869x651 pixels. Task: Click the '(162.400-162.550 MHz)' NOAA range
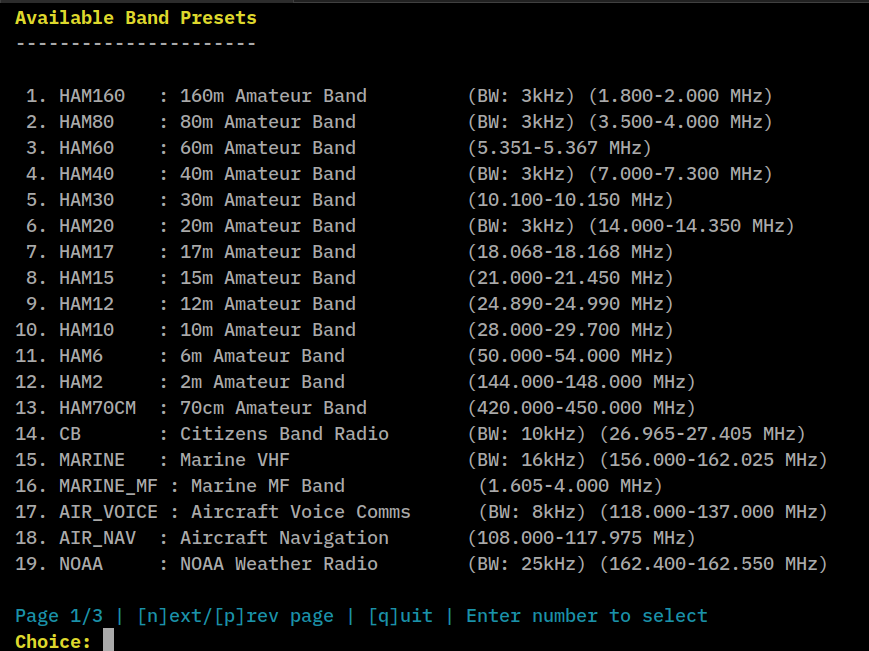[714, 565]
